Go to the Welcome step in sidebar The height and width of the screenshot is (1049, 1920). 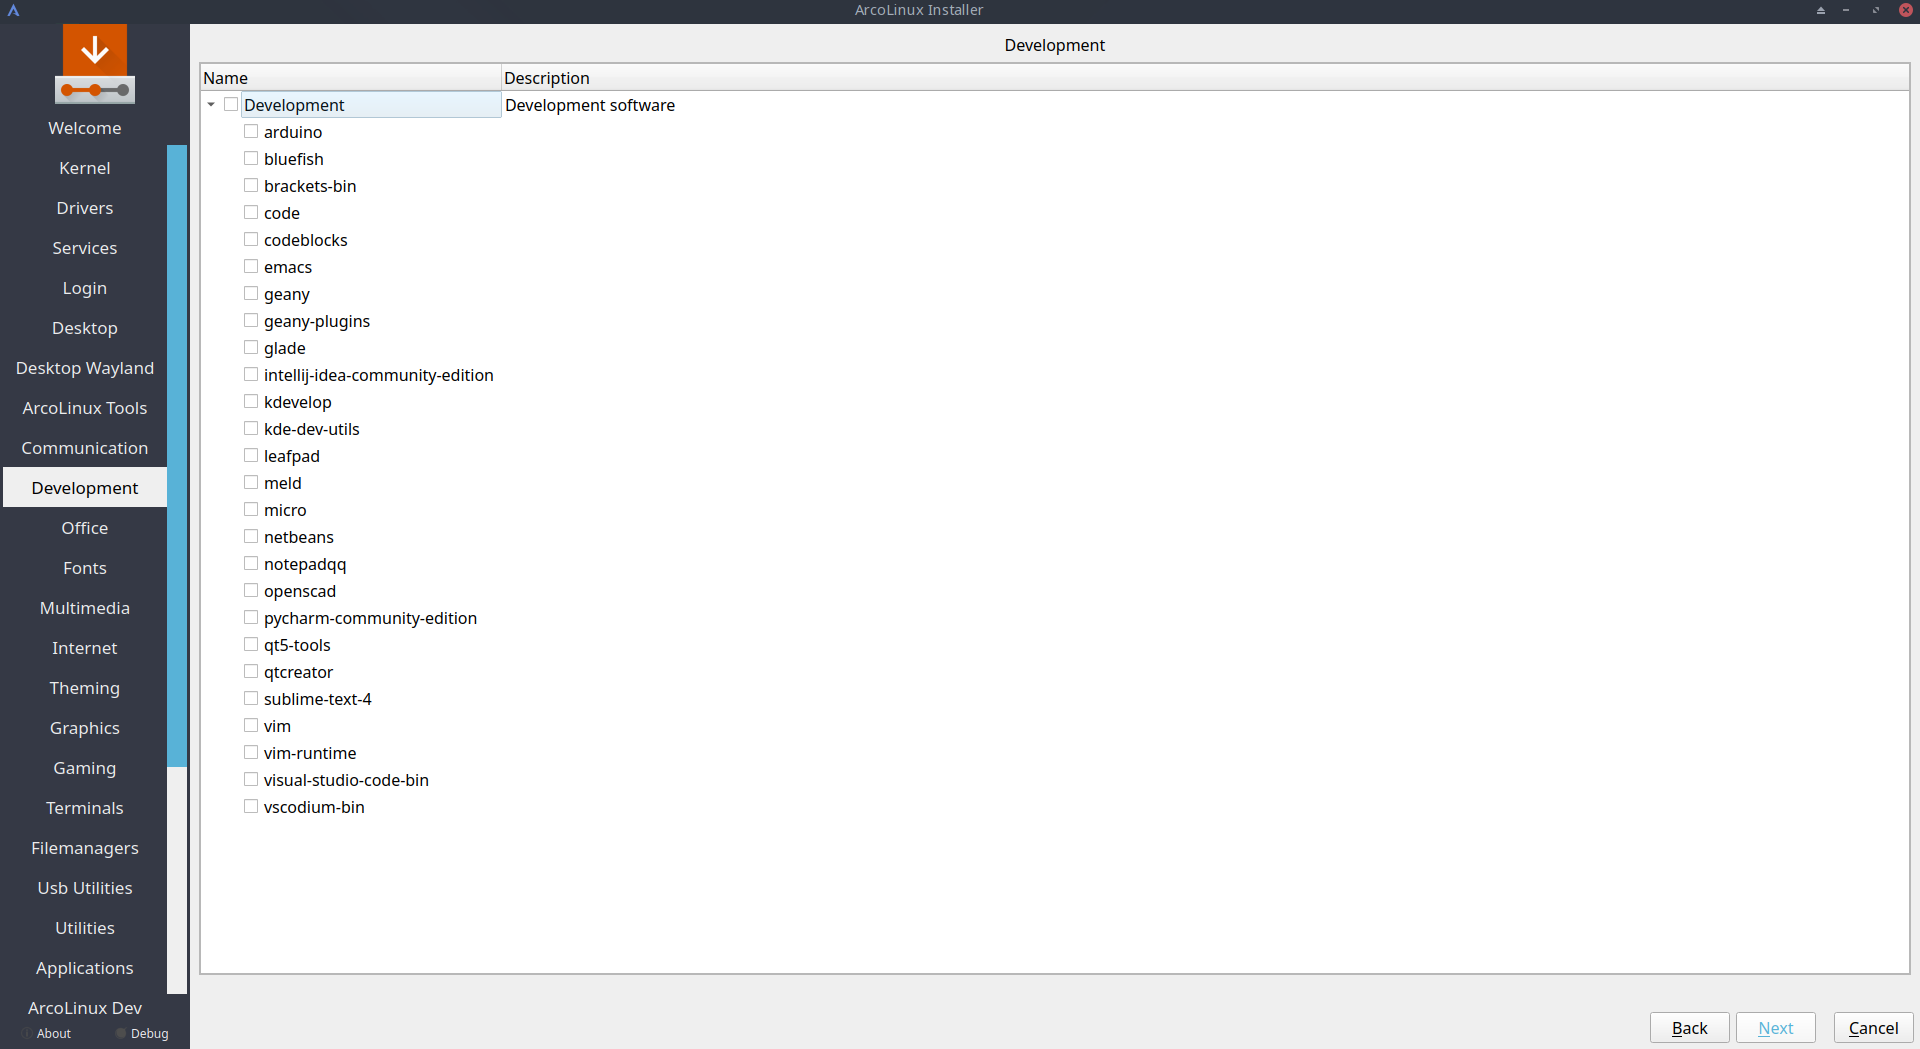click(x=85, y=128)
